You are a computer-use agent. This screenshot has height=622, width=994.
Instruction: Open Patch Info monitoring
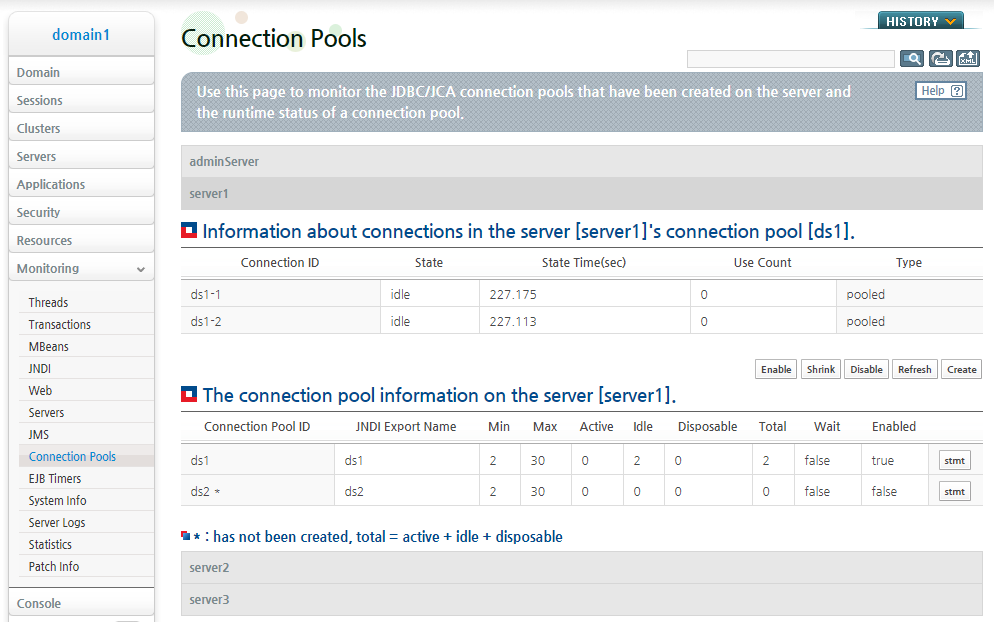(54, 566)
